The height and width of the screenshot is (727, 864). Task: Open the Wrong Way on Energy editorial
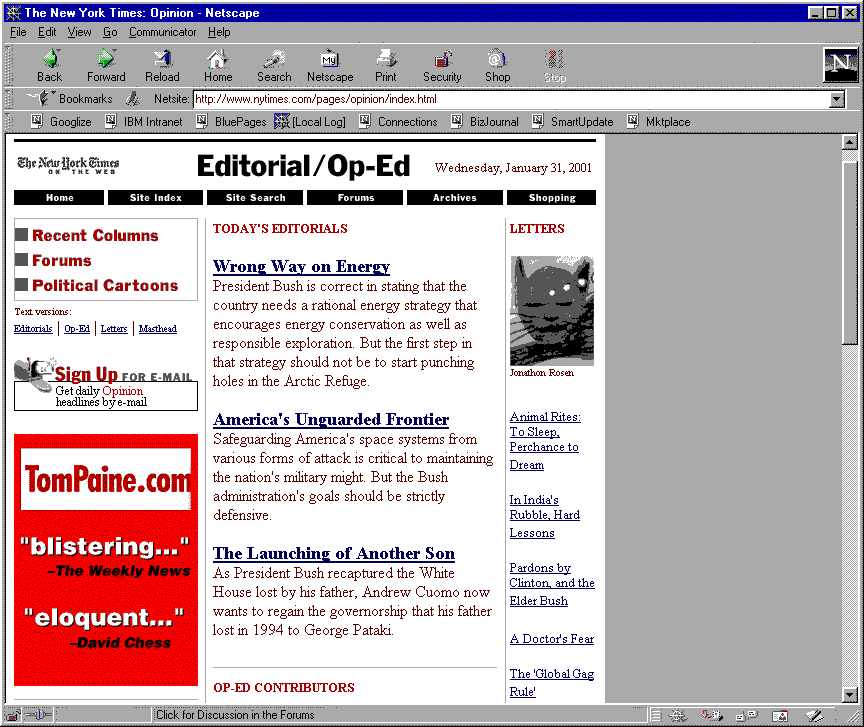click(301, 266)
